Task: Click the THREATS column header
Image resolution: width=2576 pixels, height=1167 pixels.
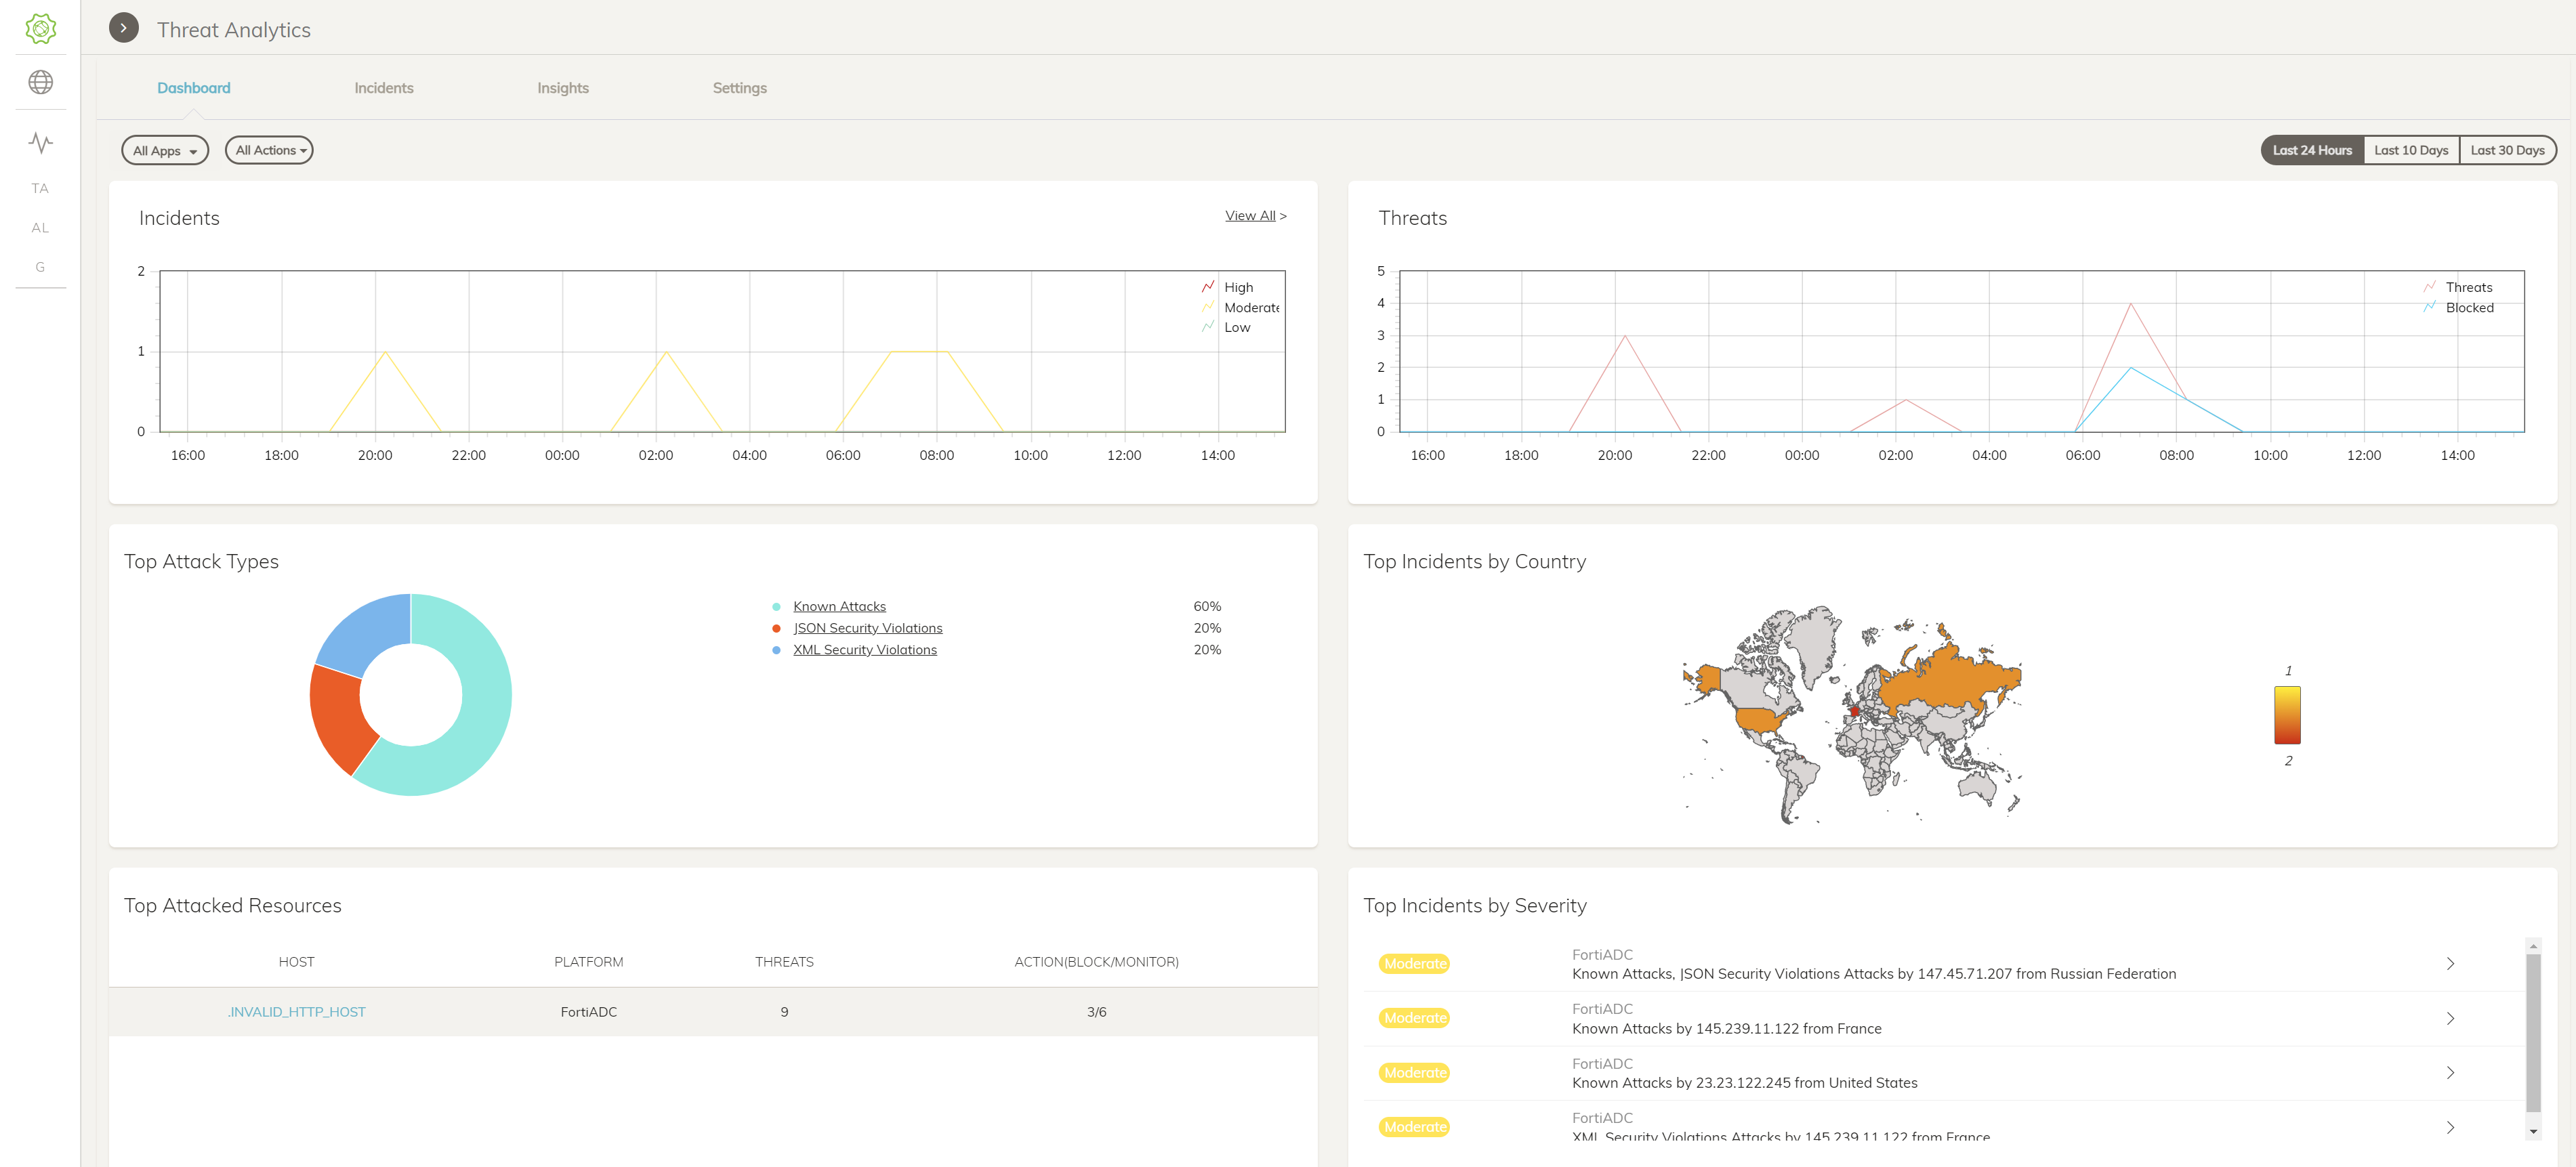Action: (x=784, y=962)
